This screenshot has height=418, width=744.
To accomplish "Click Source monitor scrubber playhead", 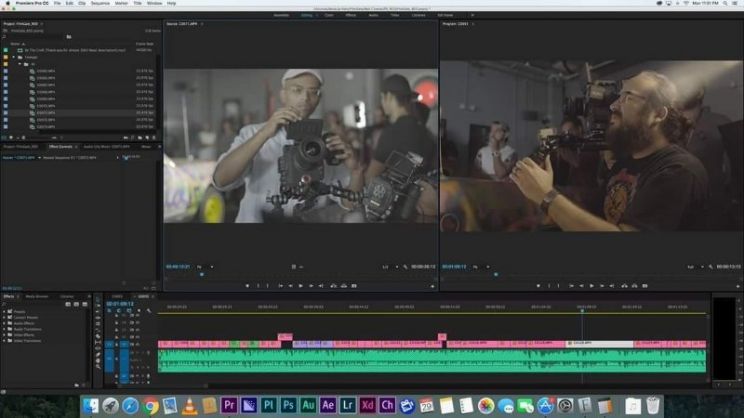I will click(202, 274).
